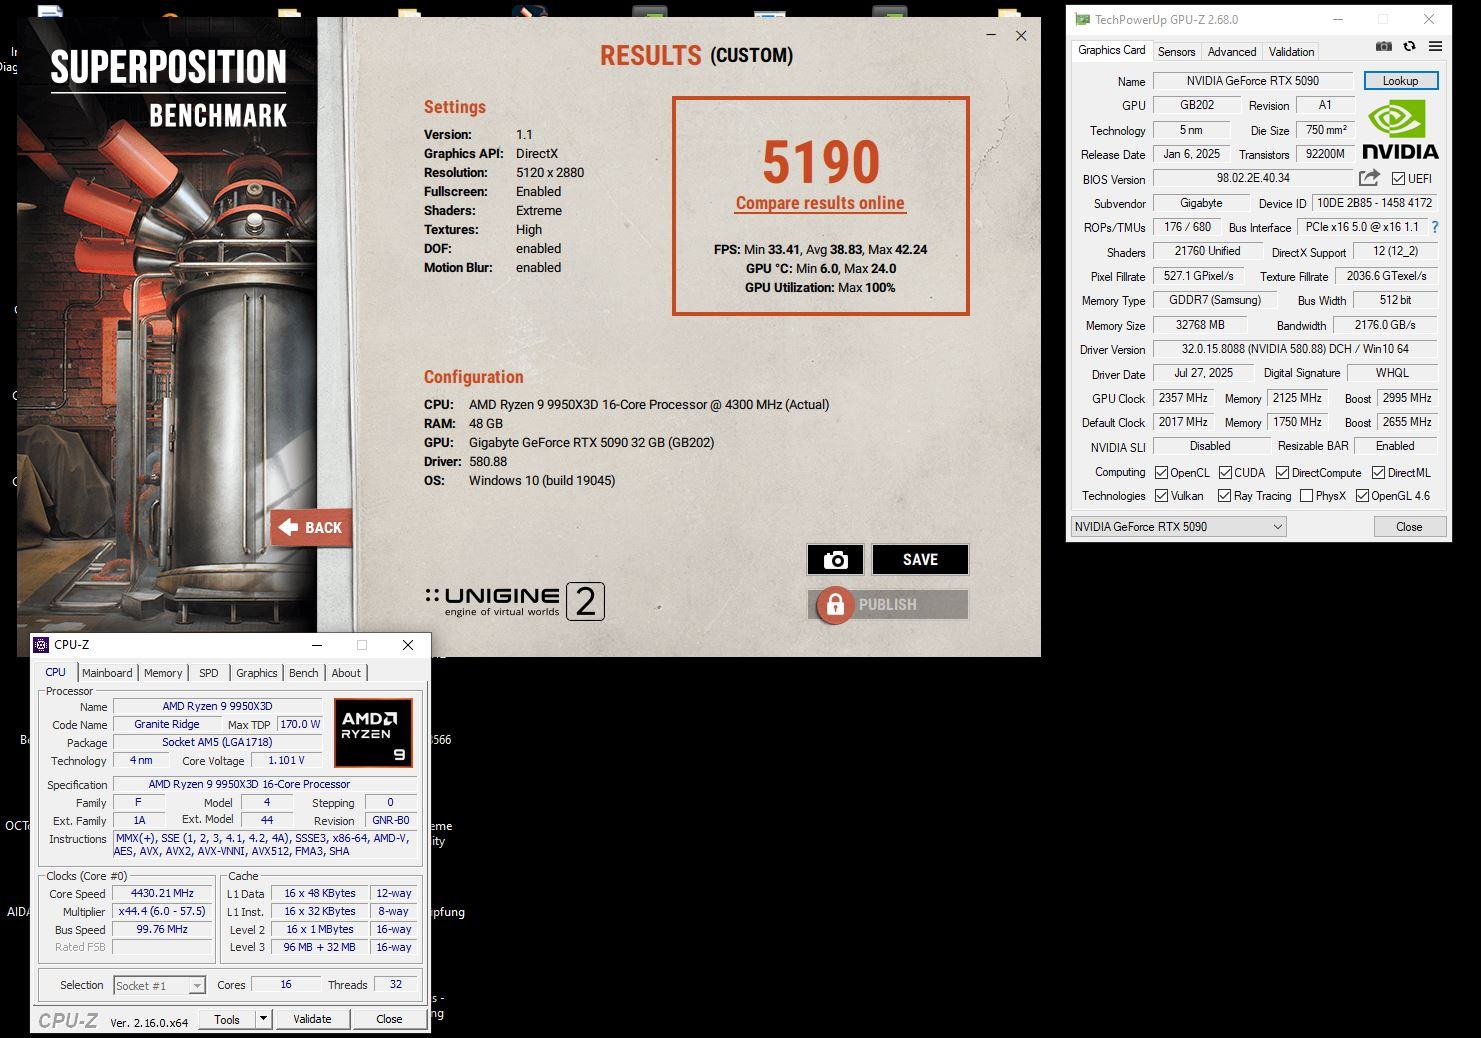
Task: Toggle the CUDA checkbox
Action: point(1225,473)
